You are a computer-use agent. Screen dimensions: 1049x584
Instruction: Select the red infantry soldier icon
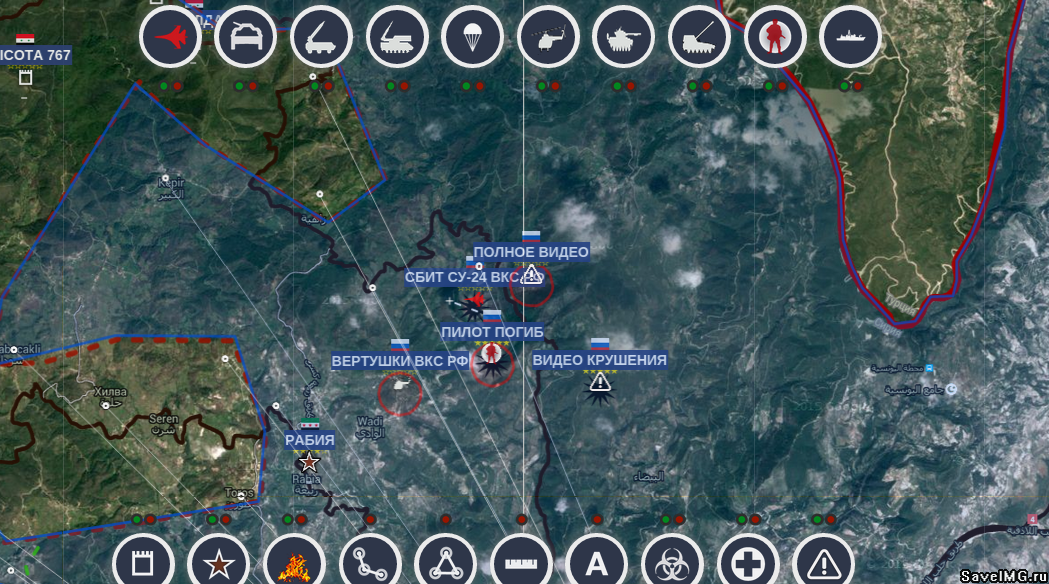click(775, 38)
